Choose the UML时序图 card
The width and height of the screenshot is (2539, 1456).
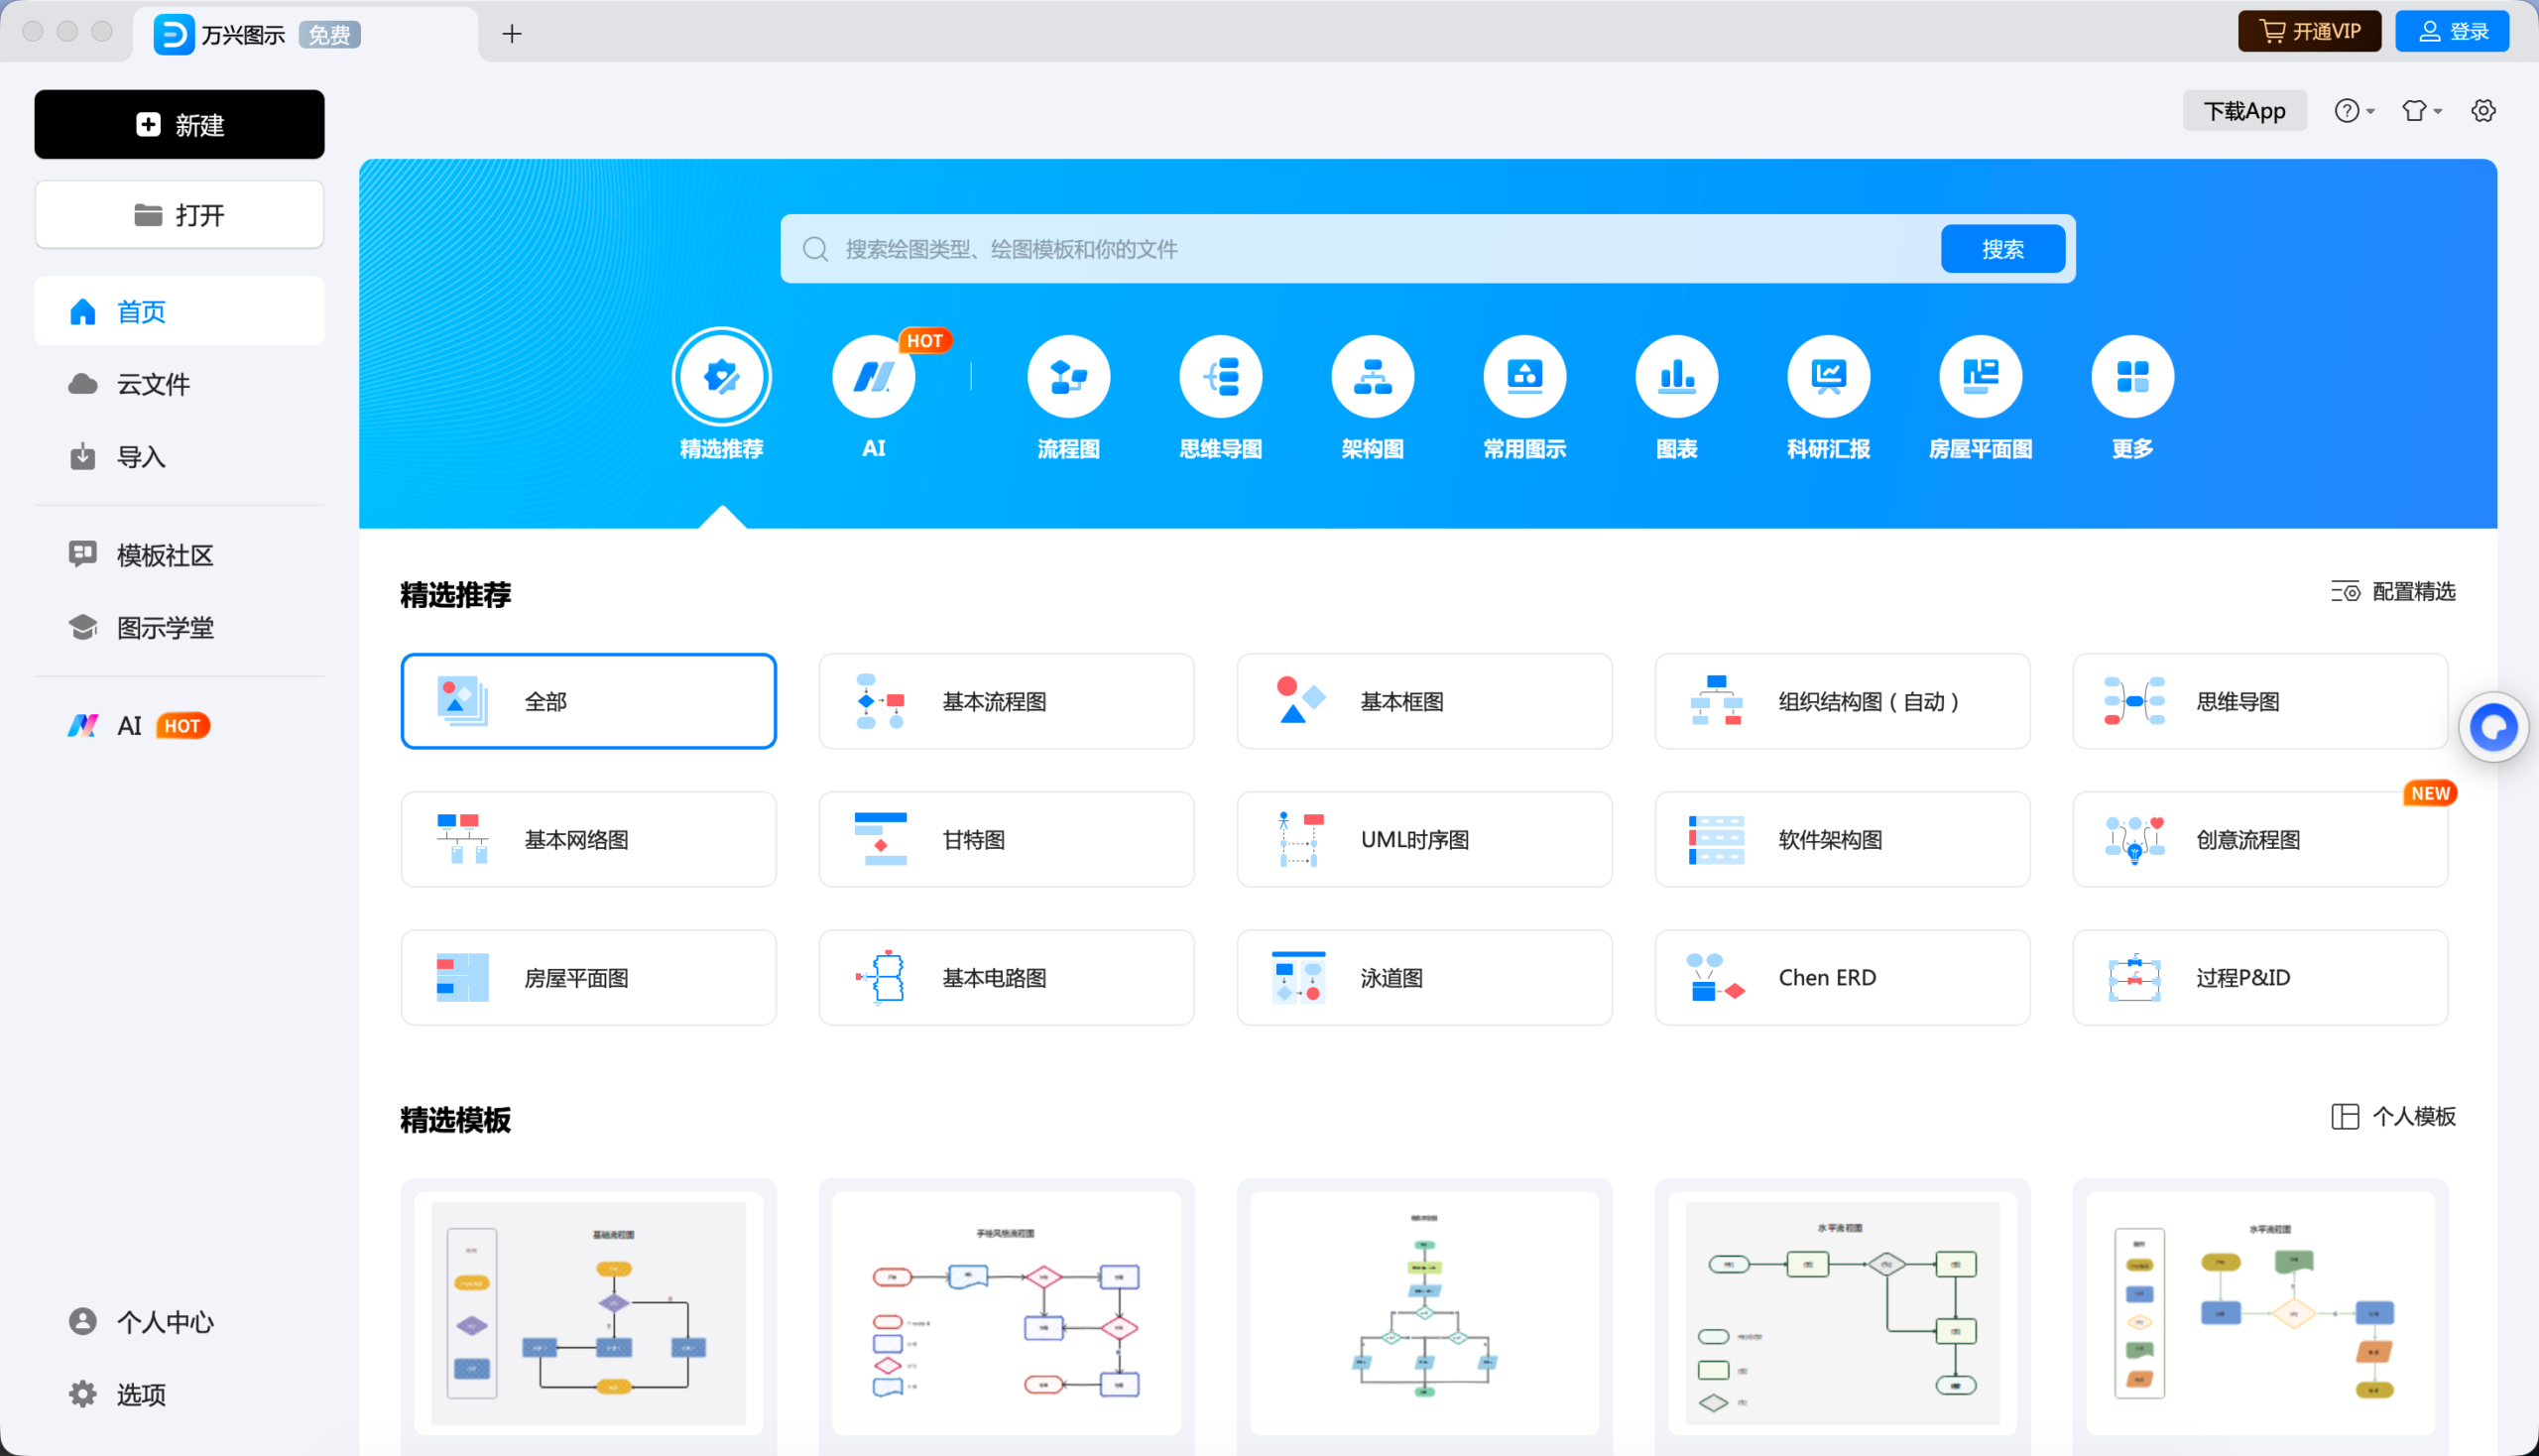pyautogui.click(x=1424, y=839)
